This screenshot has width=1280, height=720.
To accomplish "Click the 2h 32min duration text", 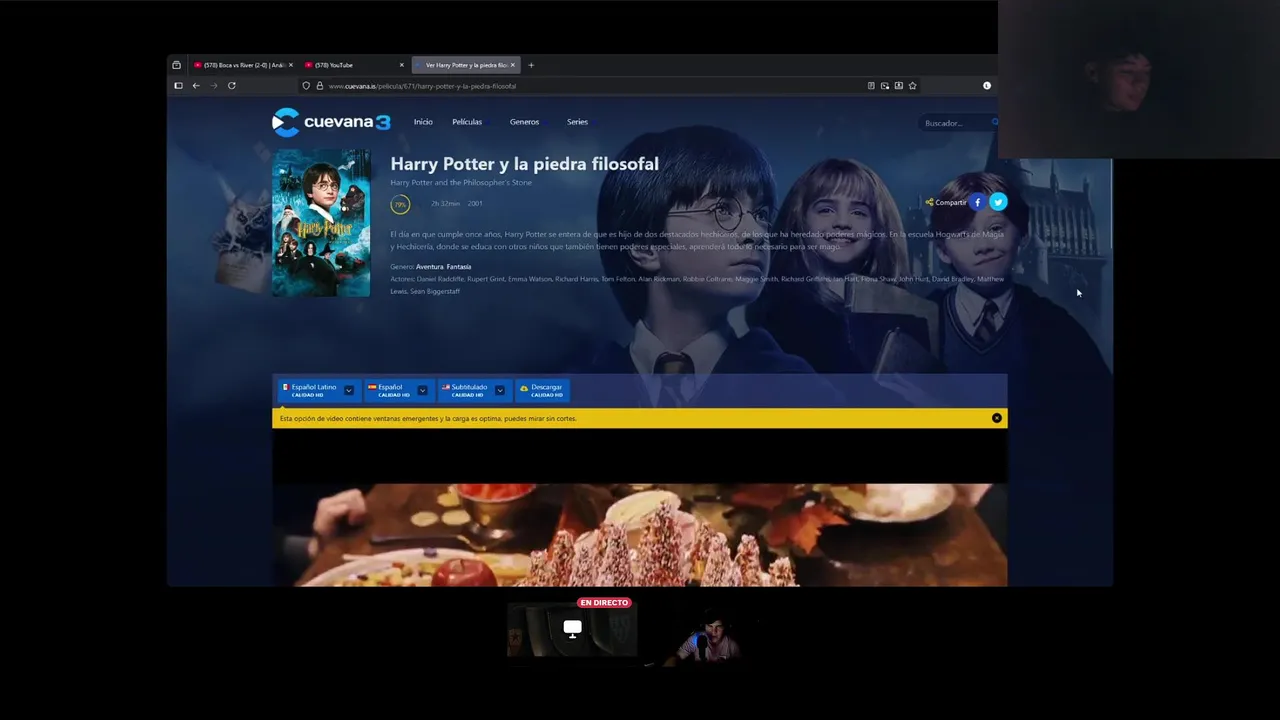I will tap(445, 204).
